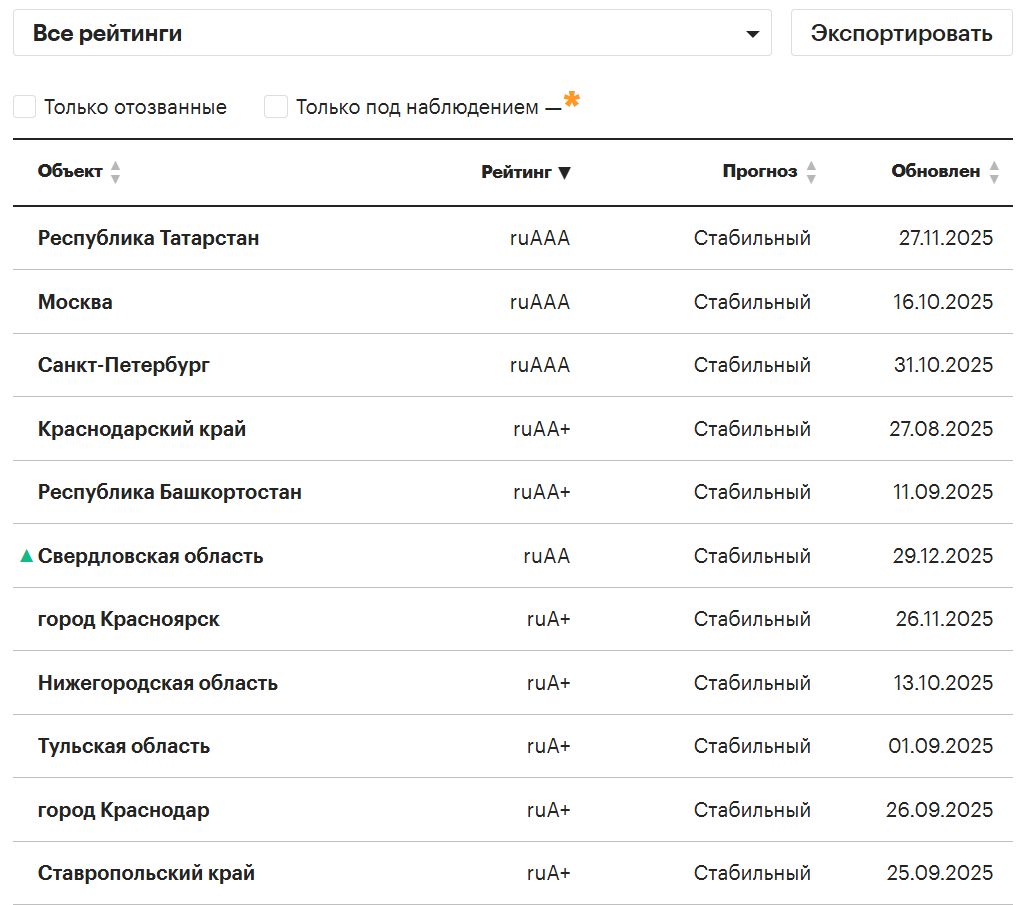Select Нижегородская область in the table
The image size is (1027, 905).
pyautogui.click(x=158, y=683)
